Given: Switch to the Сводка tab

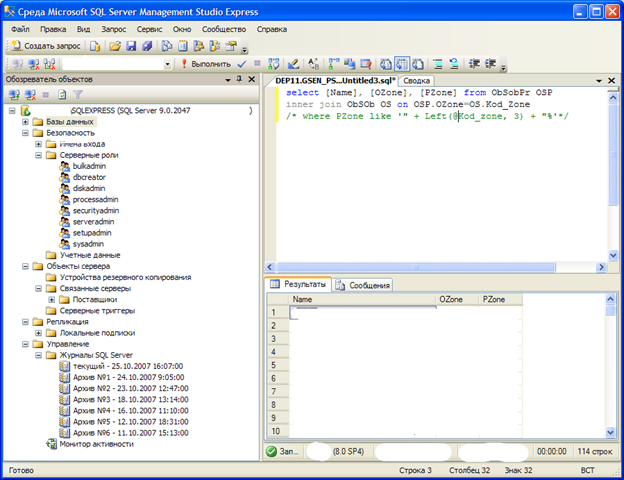Looking at the screenshot, I should point(416,81).
